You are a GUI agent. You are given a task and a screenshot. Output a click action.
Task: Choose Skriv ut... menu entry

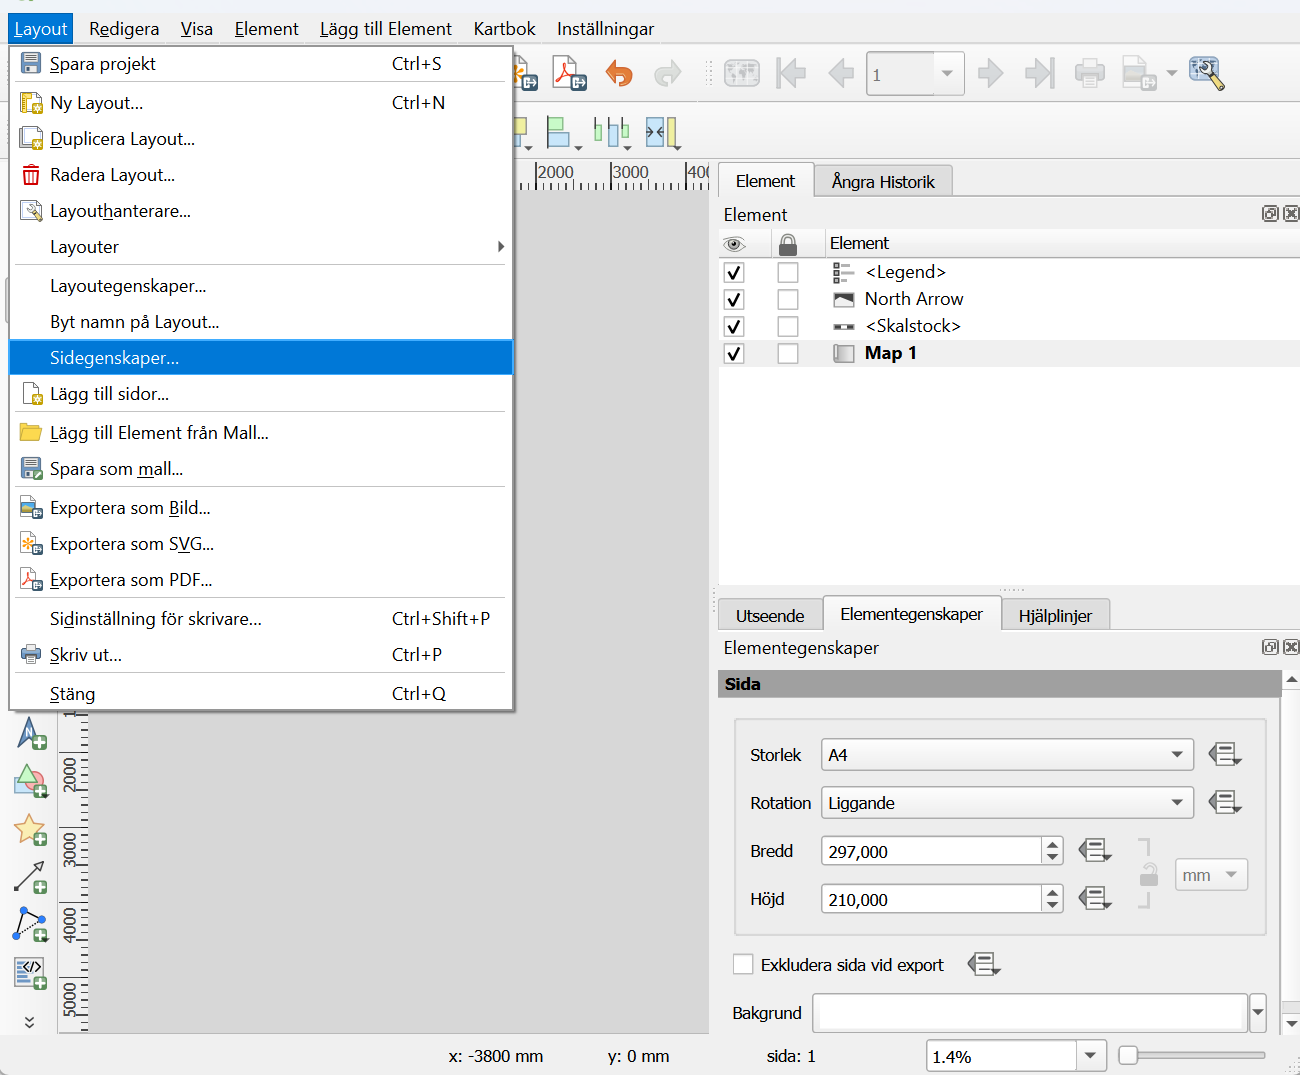tap(261, 655)
